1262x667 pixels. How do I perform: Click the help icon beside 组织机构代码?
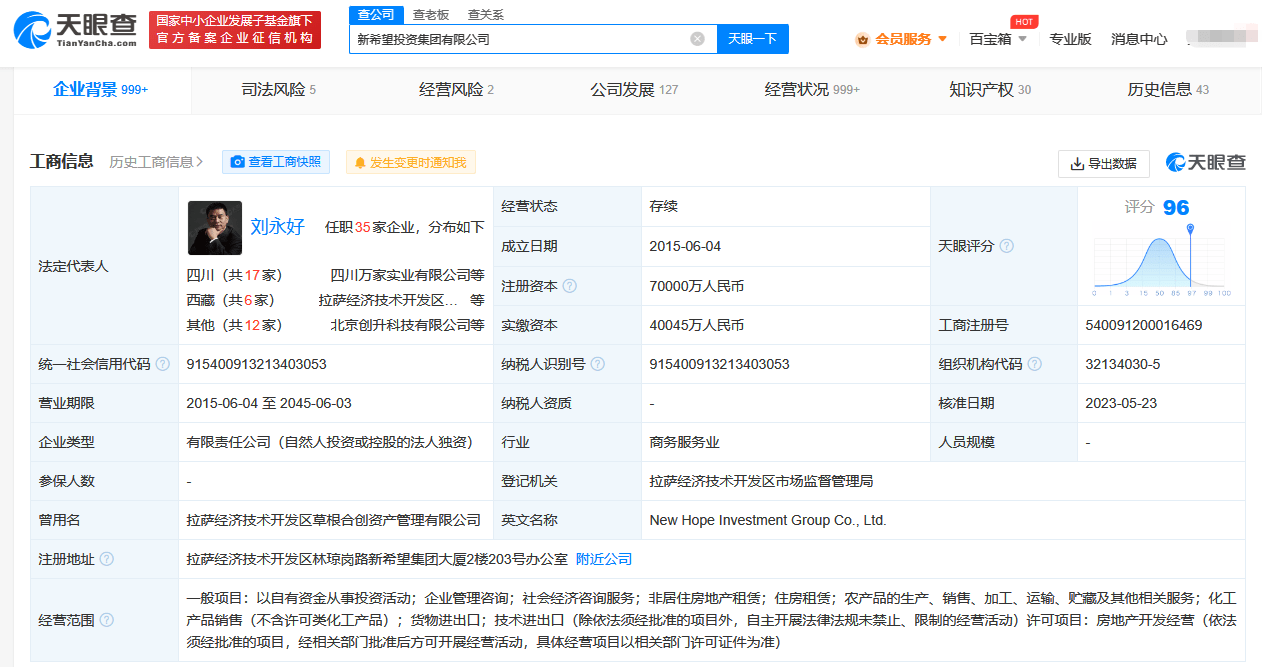point(1035,364)
